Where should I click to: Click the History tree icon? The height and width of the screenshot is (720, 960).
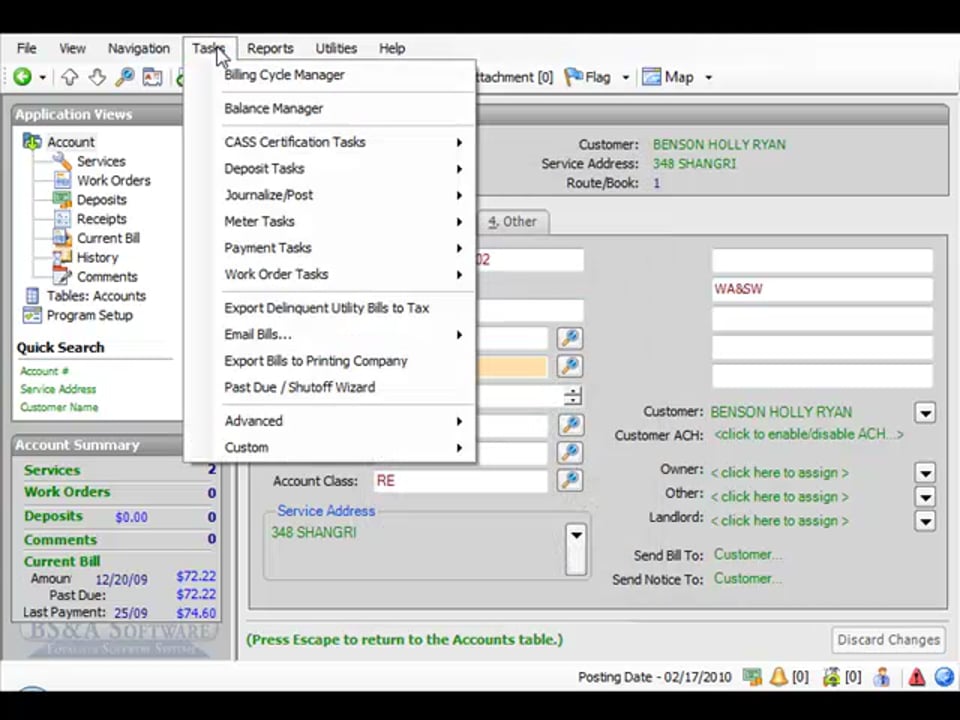[62, 257]
